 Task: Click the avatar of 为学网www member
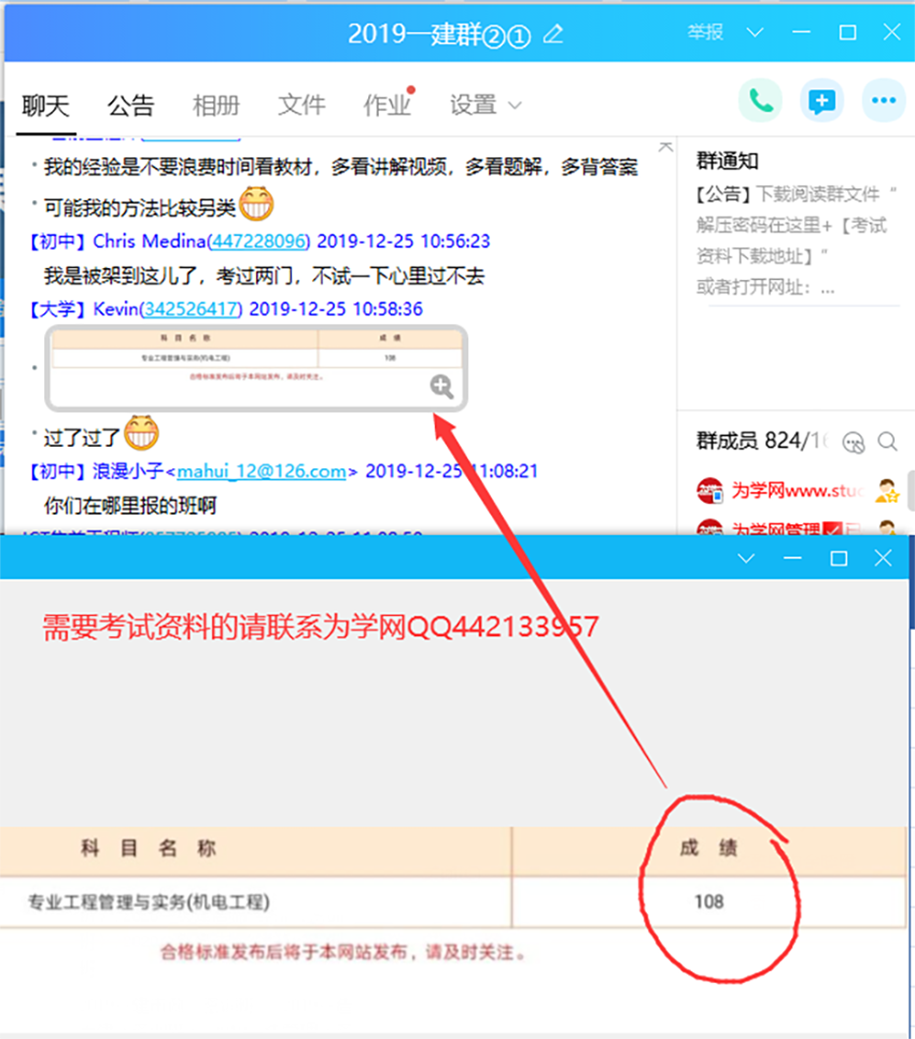click(710, 491)
